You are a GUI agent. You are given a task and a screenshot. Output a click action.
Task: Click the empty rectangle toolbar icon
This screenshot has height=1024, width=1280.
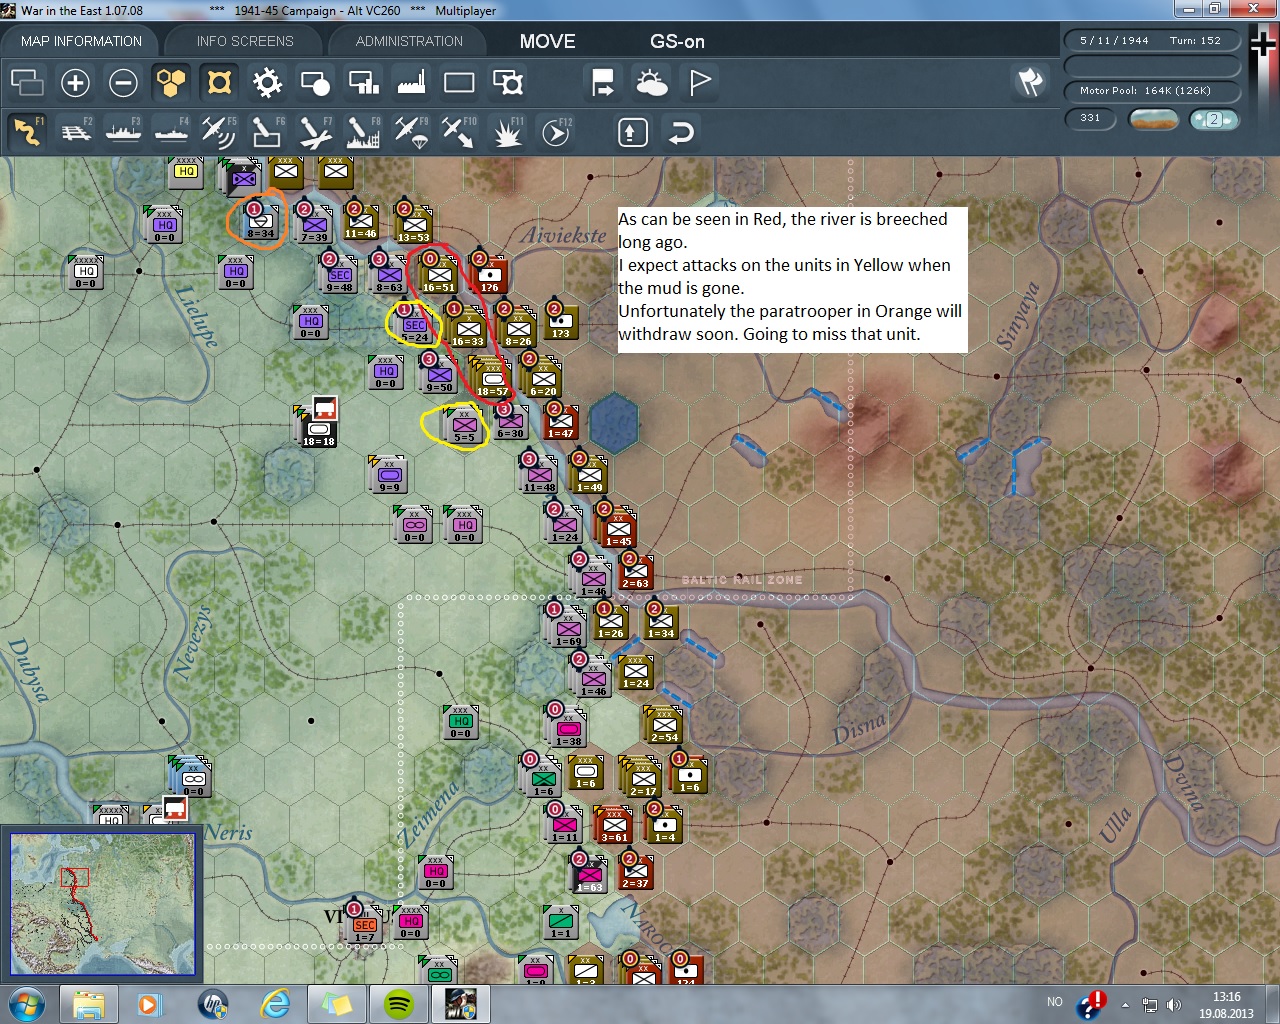click(x=459, y=82)
